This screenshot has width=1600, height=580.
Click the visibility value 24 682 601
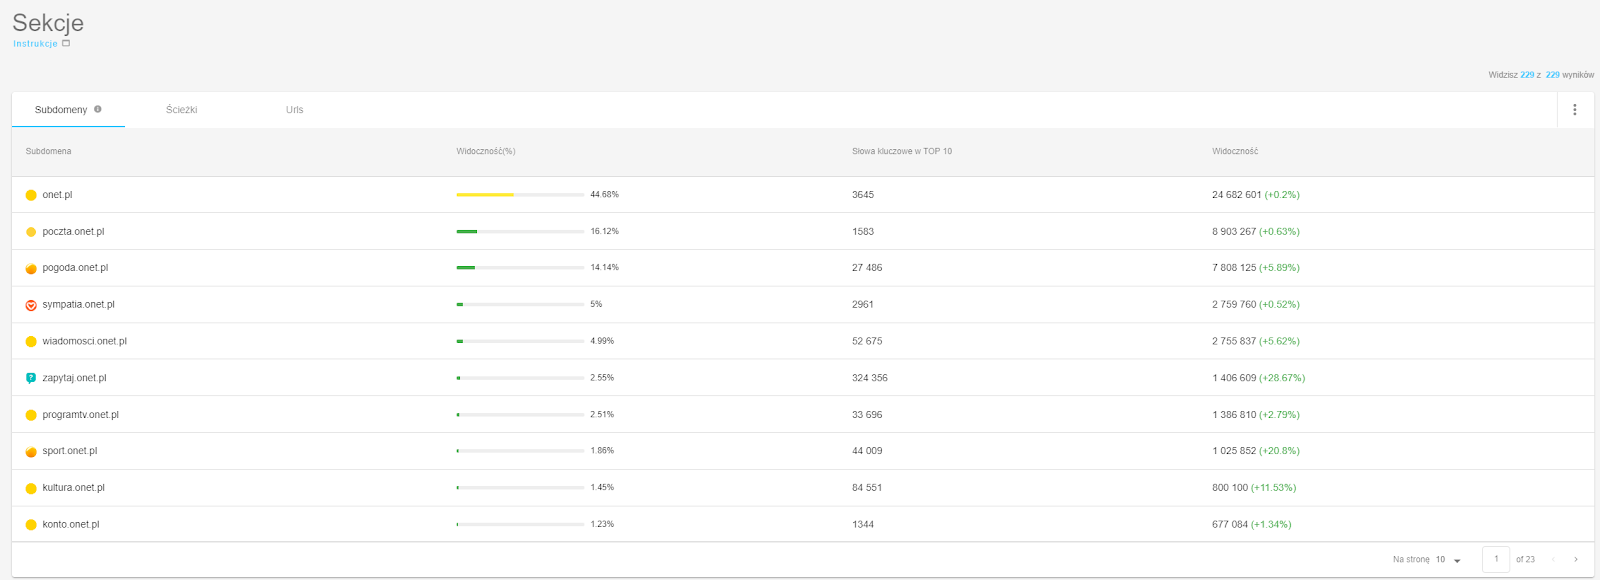click(1237, 195)
